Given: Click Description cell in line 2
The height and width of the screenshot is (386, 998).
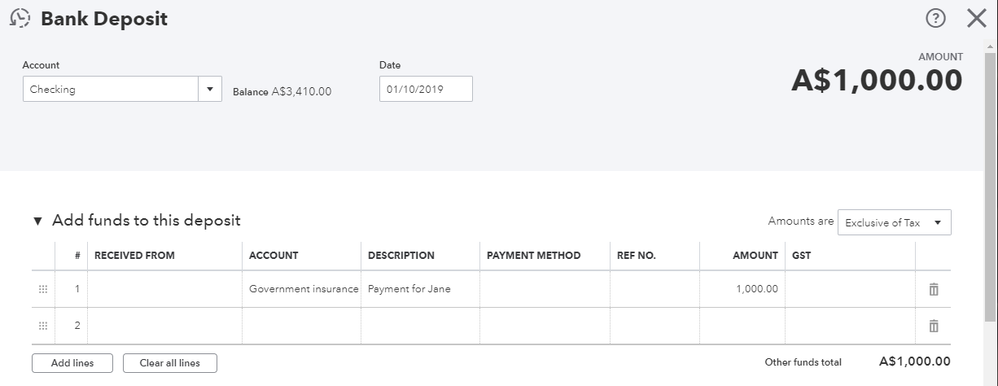Looking at the screenshot, I should (421, 326).
